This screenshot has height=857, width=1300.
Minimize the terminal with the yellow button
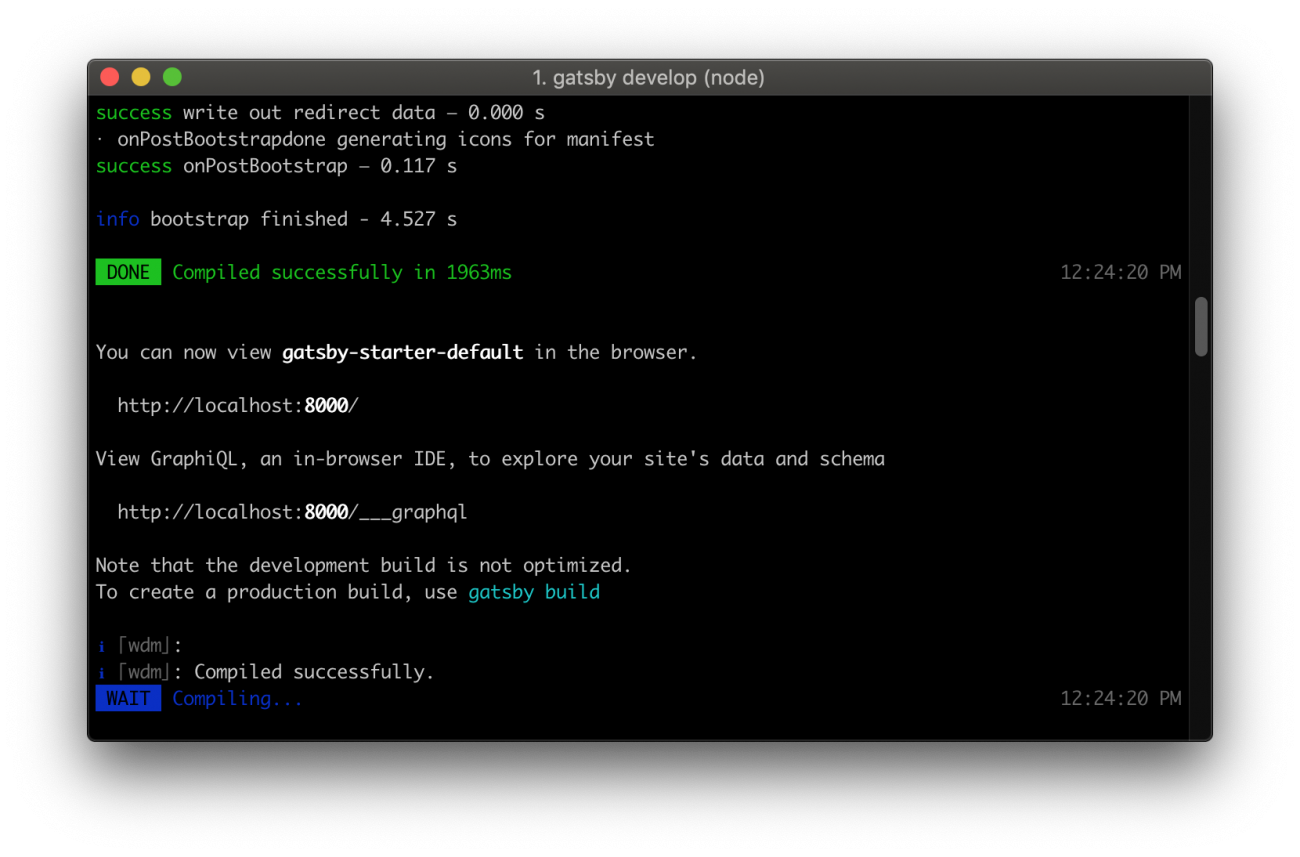point(141,77)
